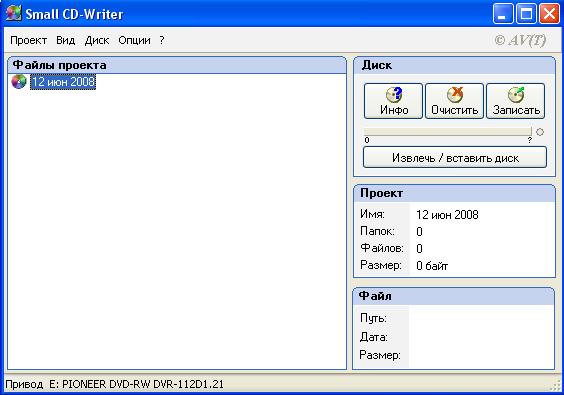Click the Дата label in Файл panel

[x=373, y=337]
